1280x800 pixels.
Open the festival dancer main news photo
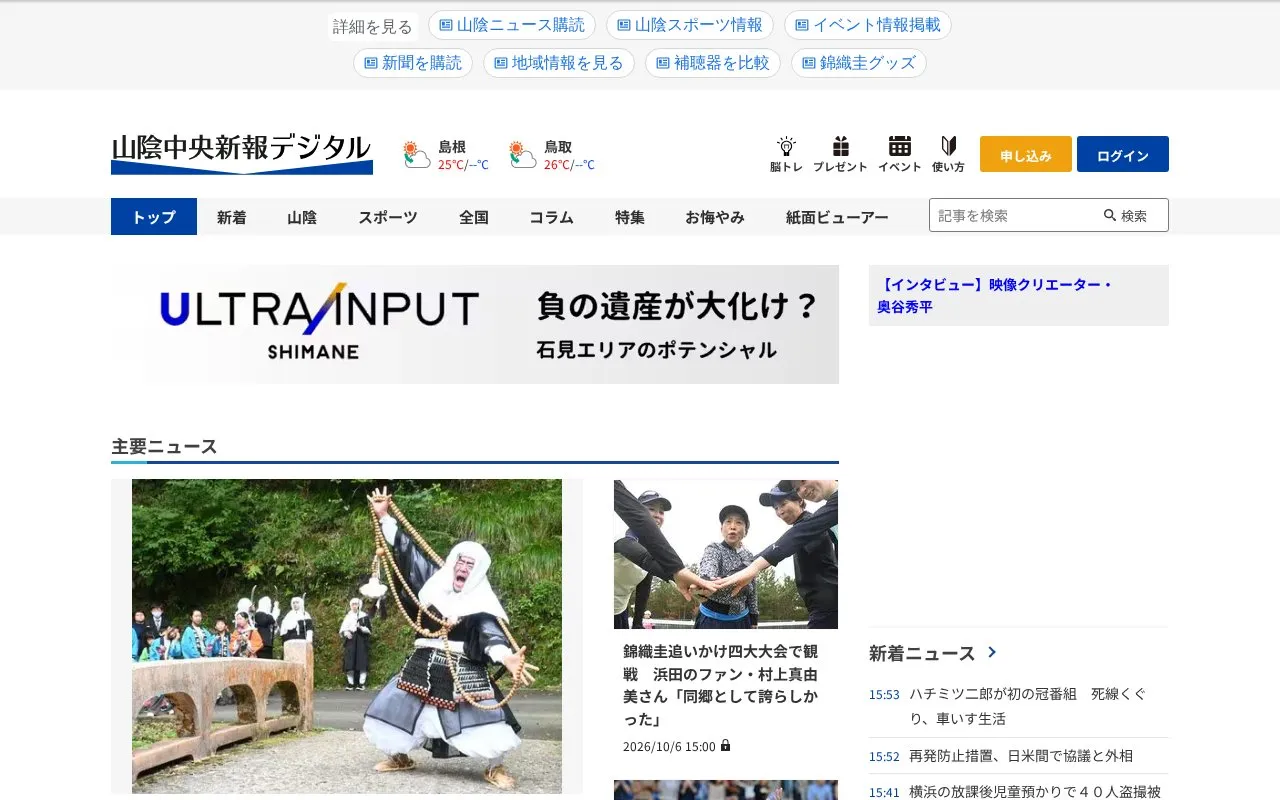tap(347, 636)
